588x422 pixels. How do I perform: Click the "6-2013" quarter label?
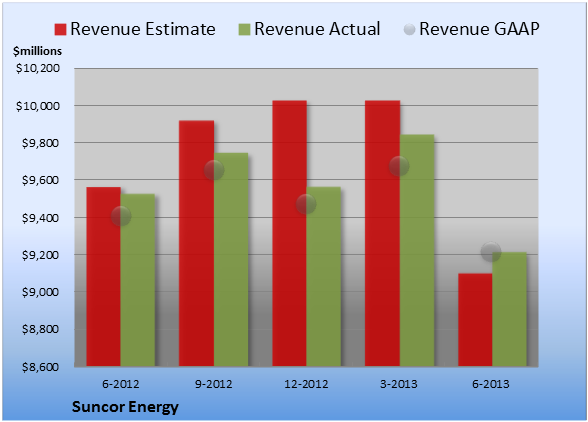[491, 384]
